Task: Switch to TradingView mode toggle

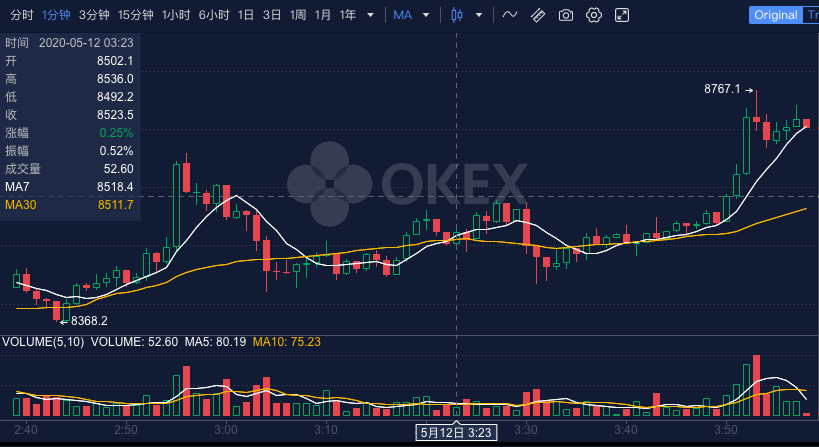Action: click(811, 15)
